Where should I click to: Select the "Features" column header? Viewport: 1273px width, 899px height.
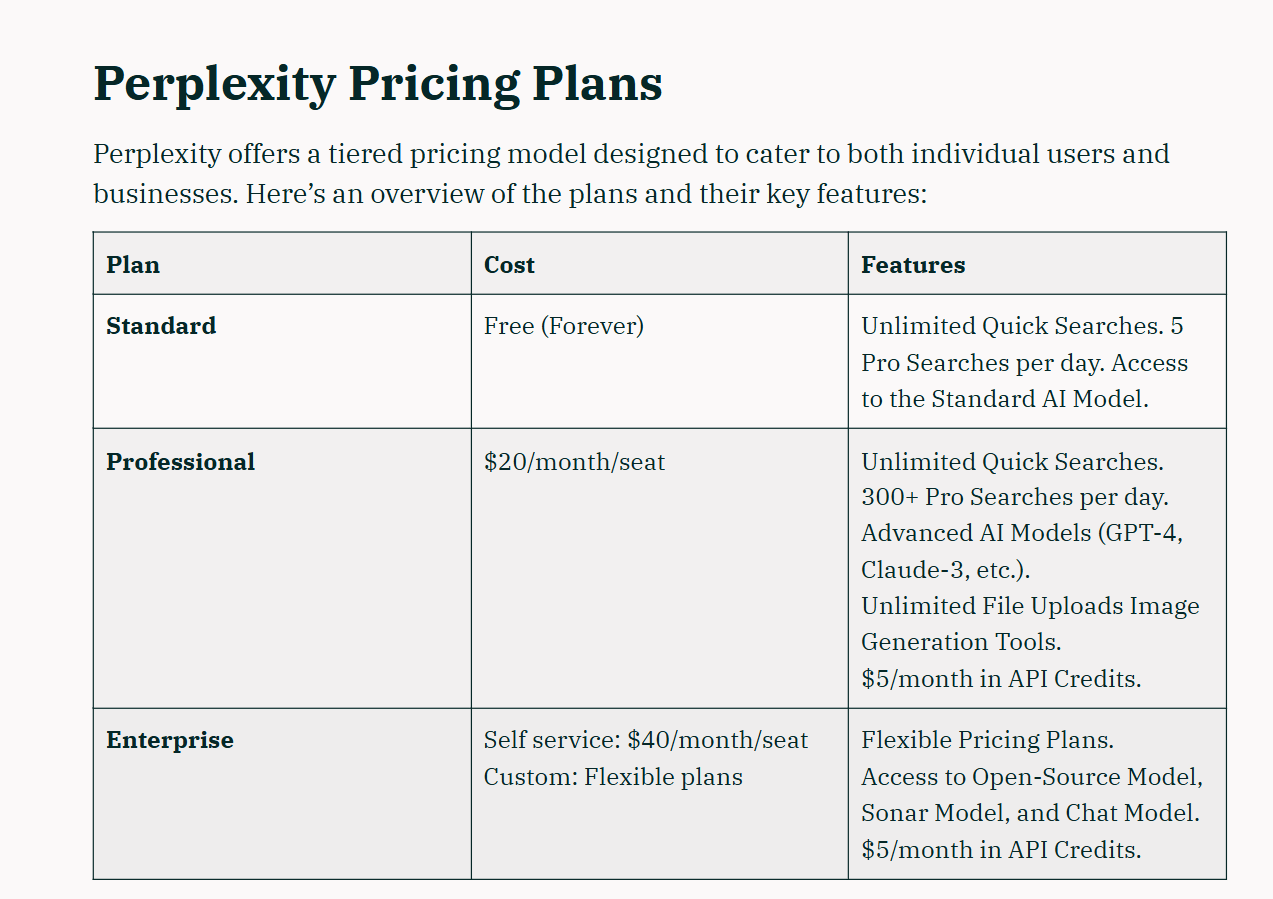coord(913,265)
